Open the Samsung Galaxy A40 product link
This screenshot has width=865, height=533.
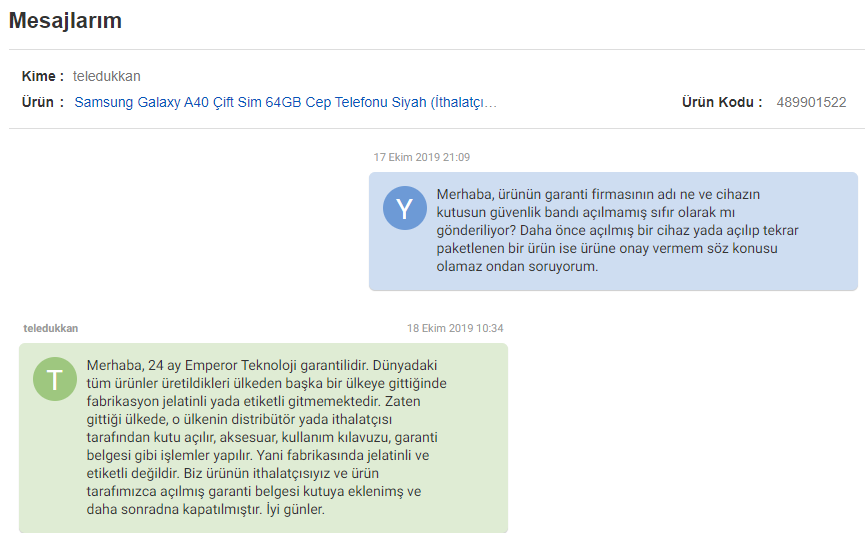[x=286, y=103]
